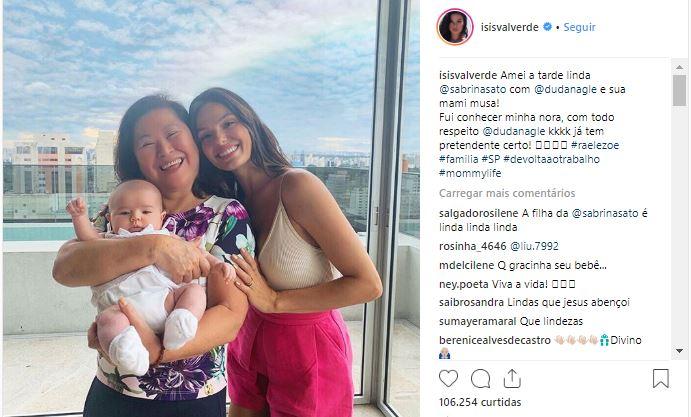Follow the account via Seguir
This screenshot has height=417, width=691.
580,27
